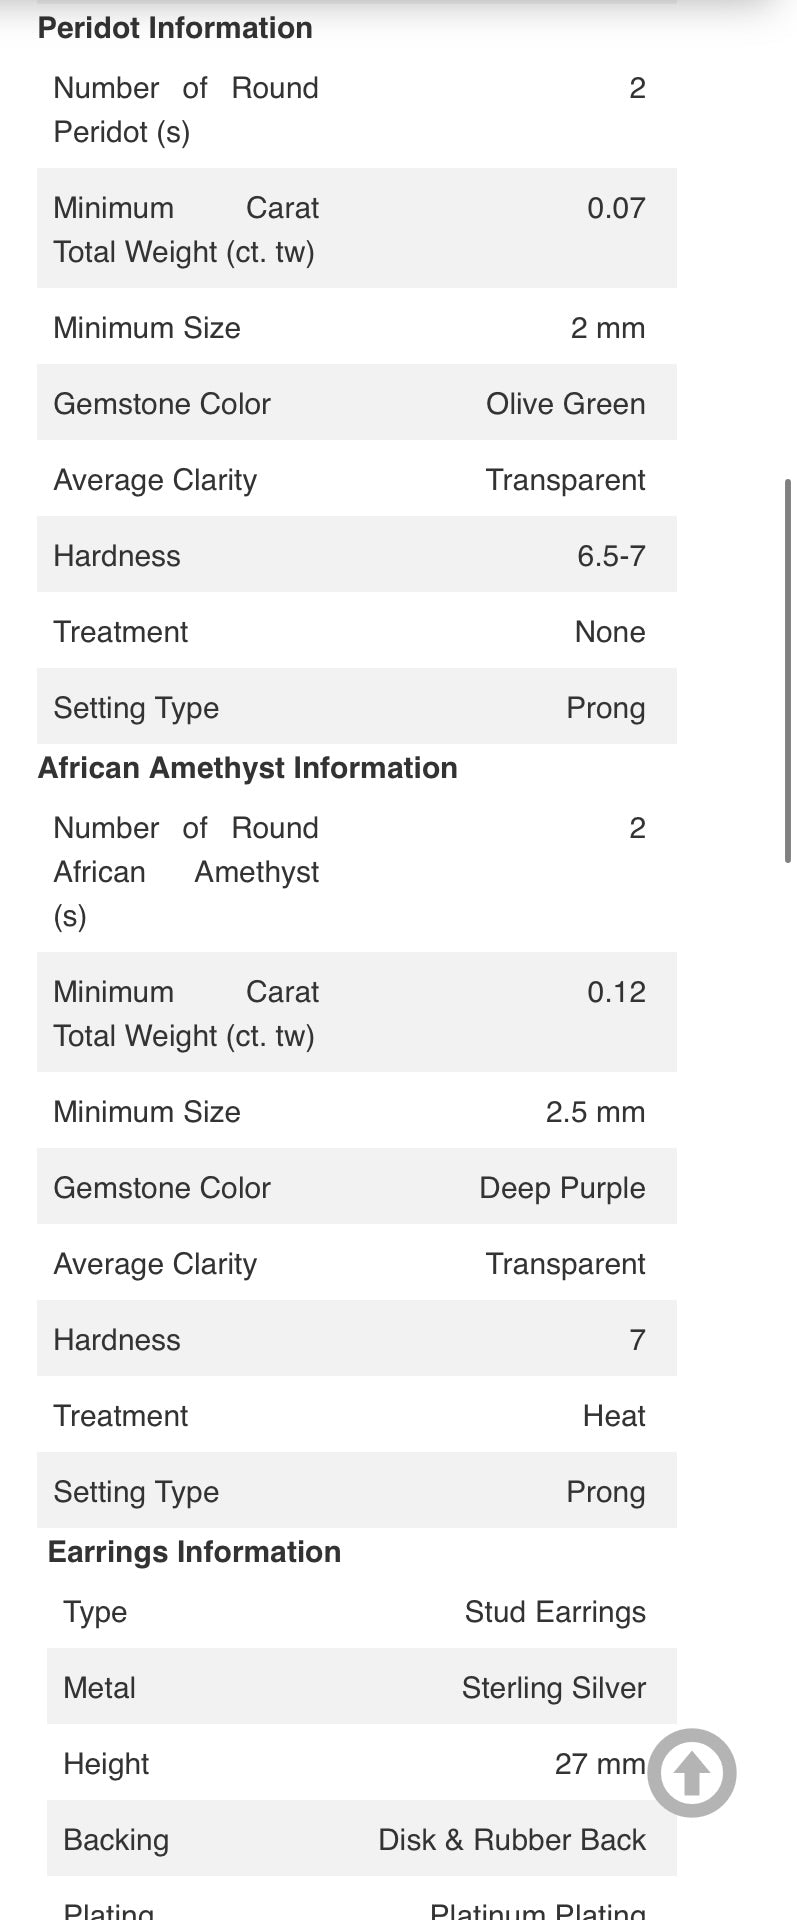Tap the Platinum Plating value
Image resolution: width=797 pixels, height=1920 pixels.
[x=538, y=1910]
